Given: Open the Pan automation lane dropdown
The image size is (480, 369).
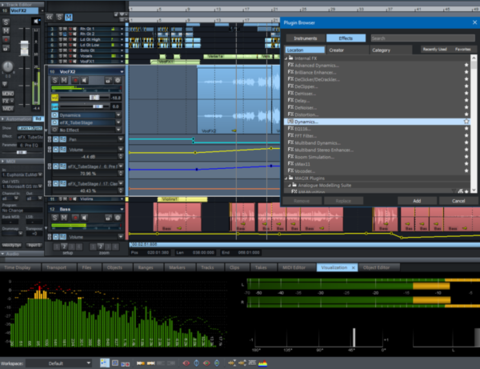Looking at the screenshot, I should pos(120,139).
